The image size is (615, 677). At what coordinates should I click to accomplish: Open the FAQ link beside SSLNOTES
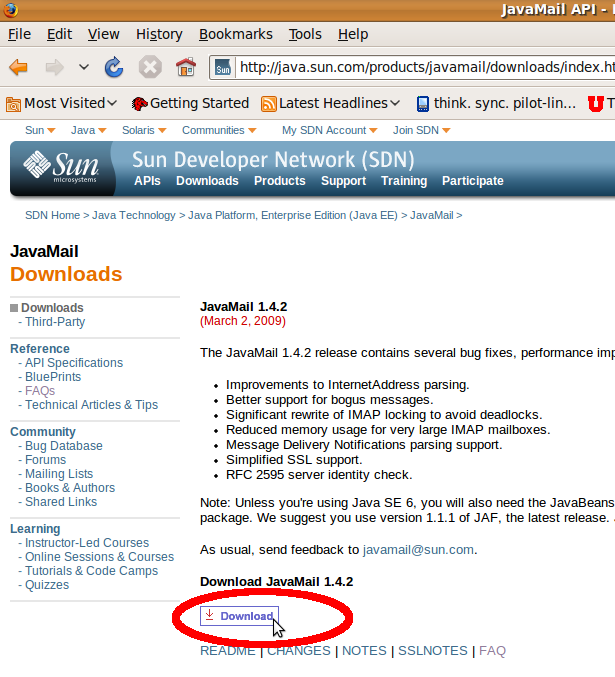click(492, 651)
